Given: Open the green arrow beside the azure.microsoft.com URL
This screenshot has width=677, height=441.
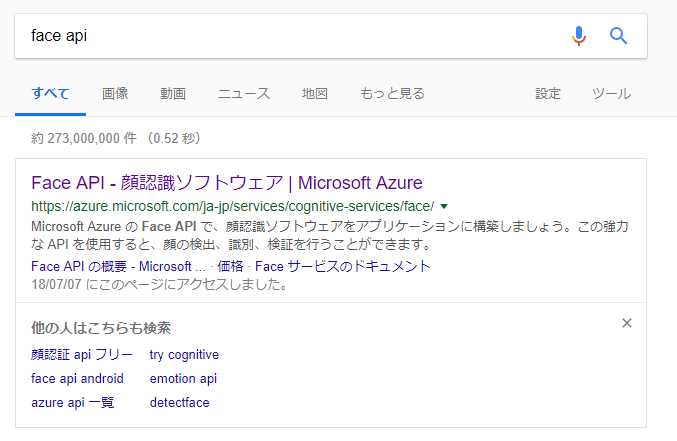Looking at the screenshot, I should coord(444,206).
